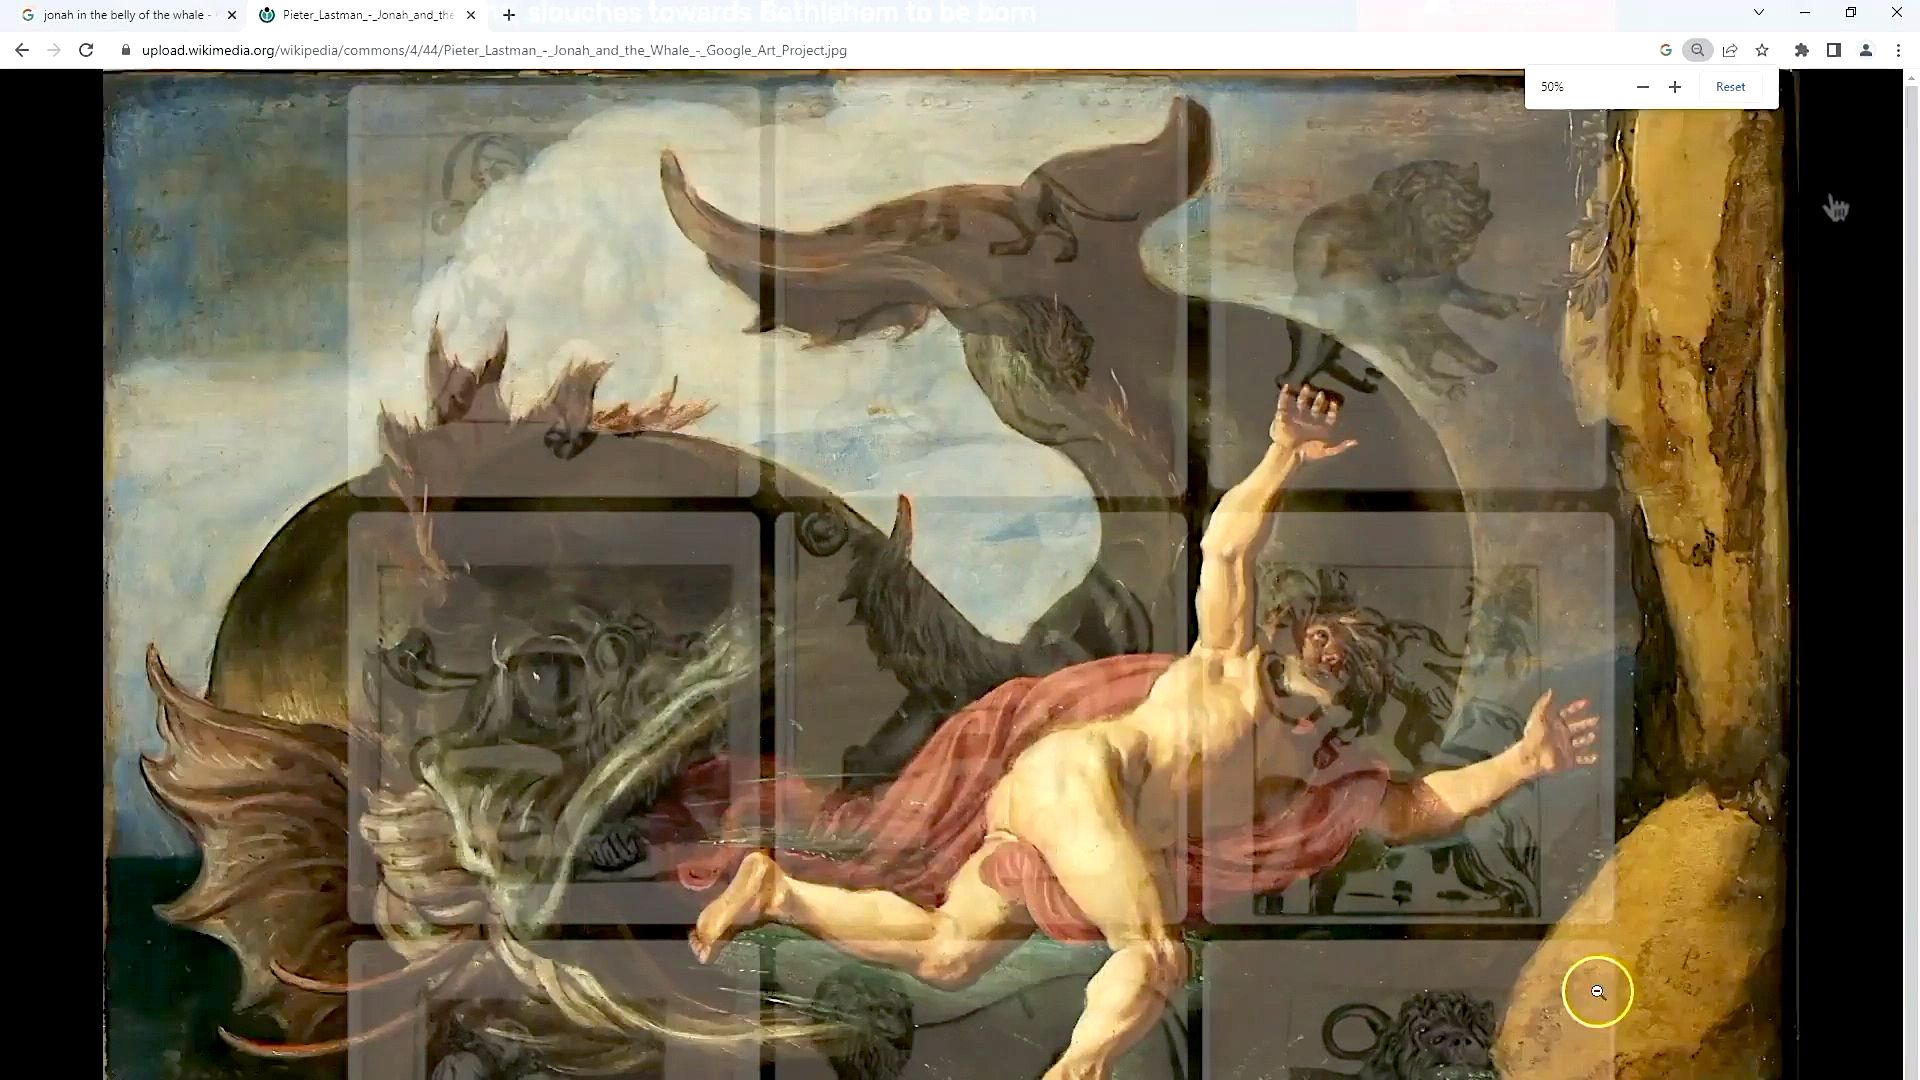1920x1080 pixels.
Task: Open Chrome's three-dot menu
Action: (x=1898, y=50)
